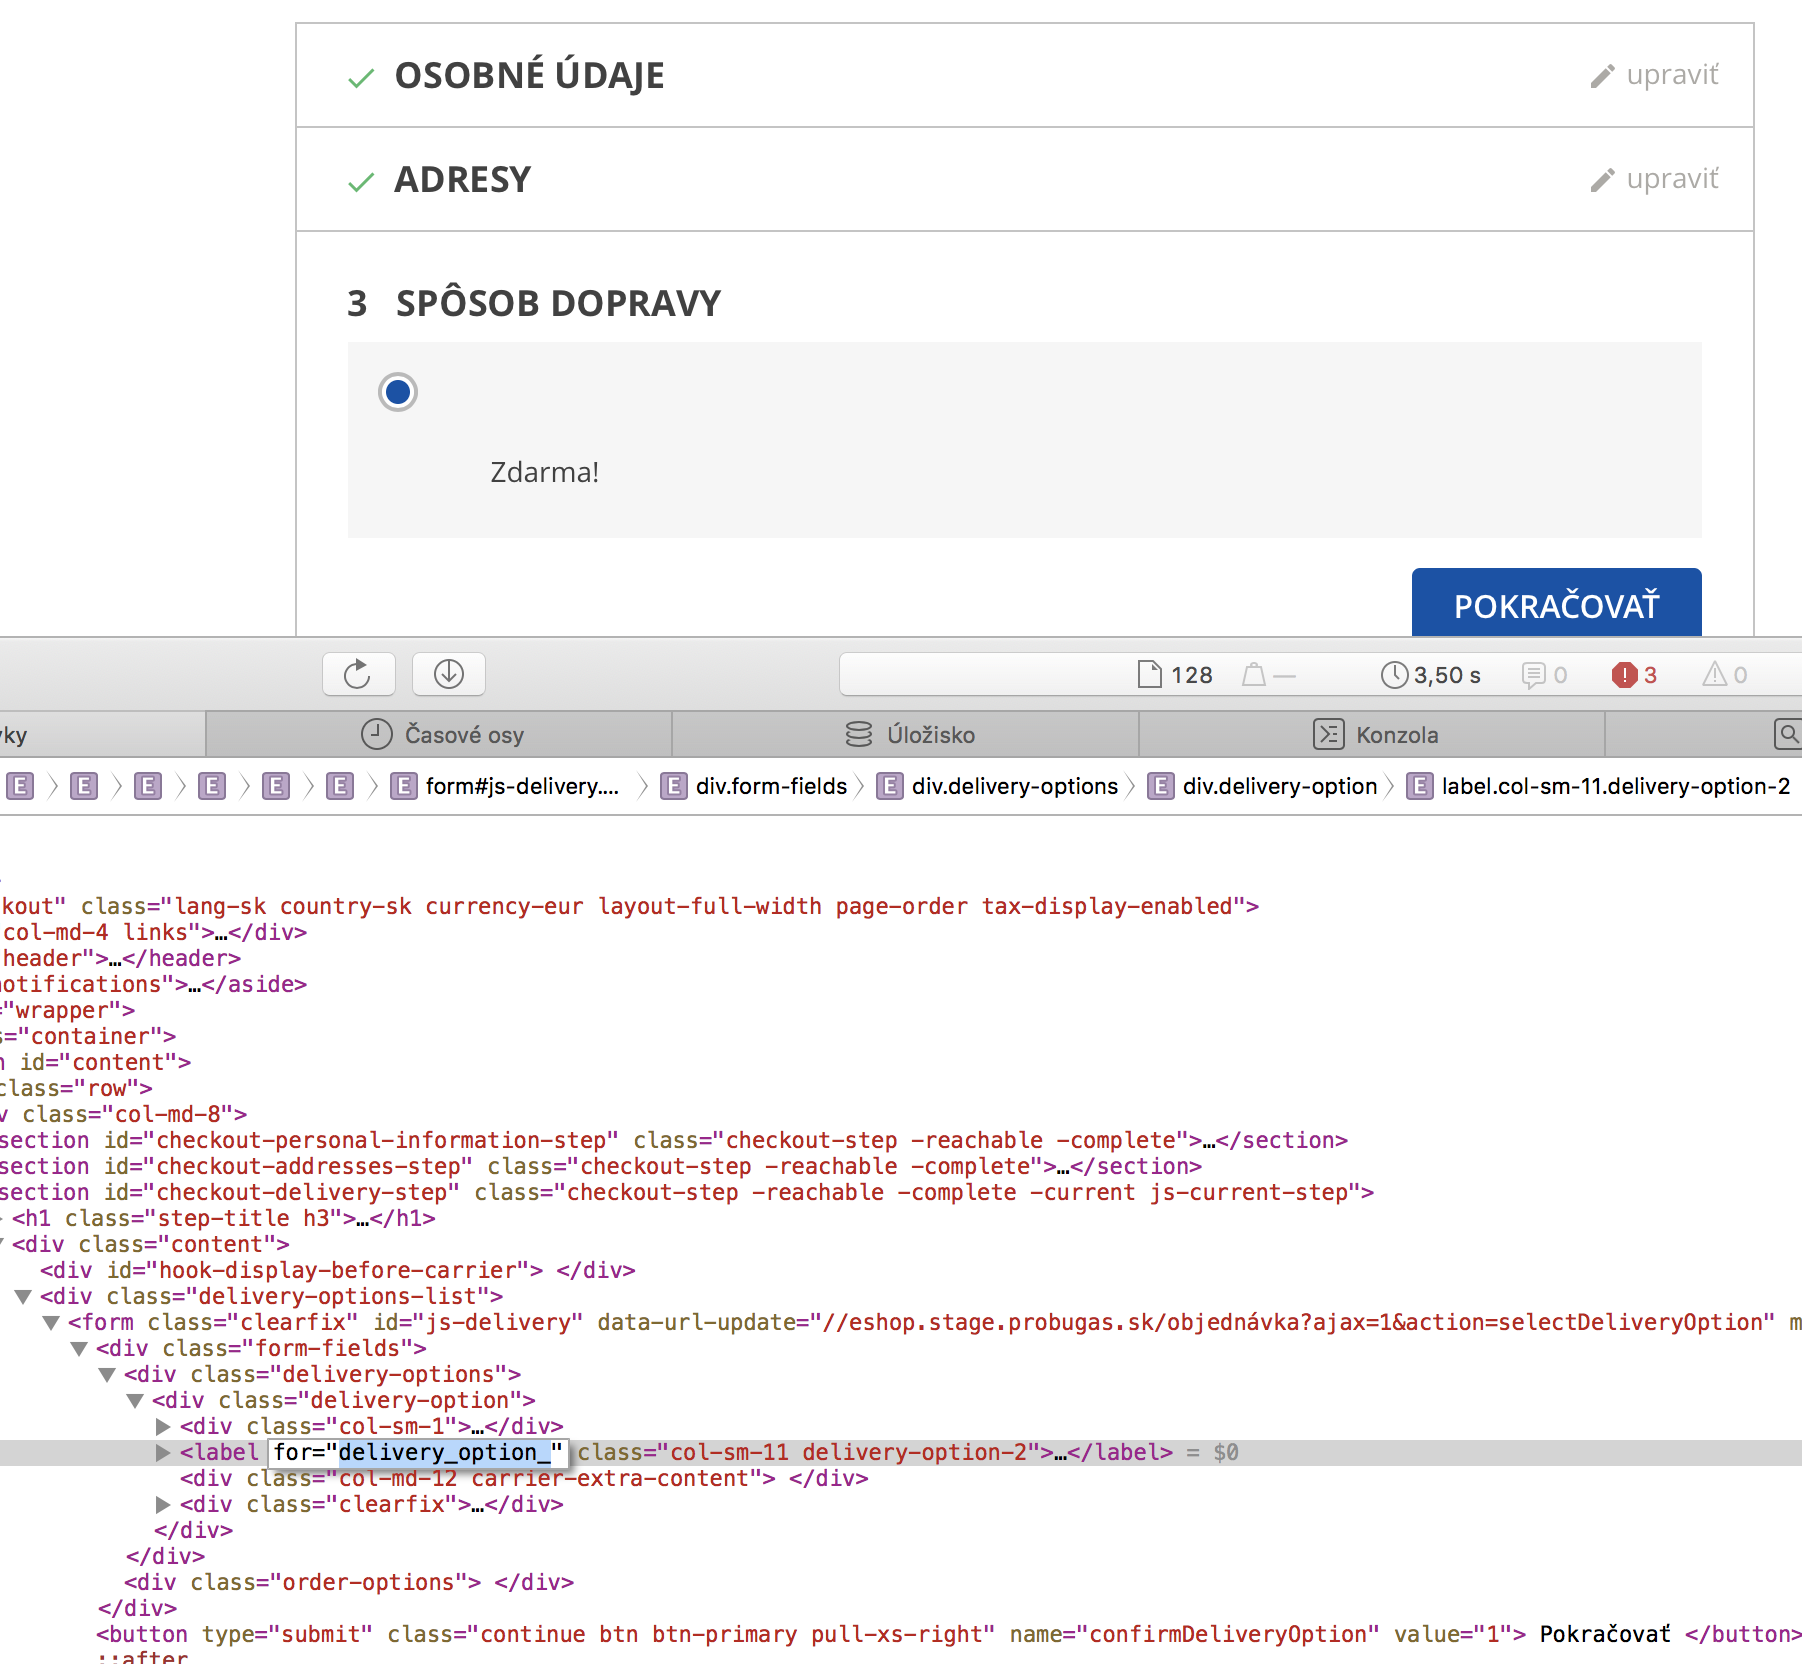This screenshot has width=1802, height=1664.
Task: Click the for="delivery_option_" attribute edit field
Action: [x=418, y=1453]
